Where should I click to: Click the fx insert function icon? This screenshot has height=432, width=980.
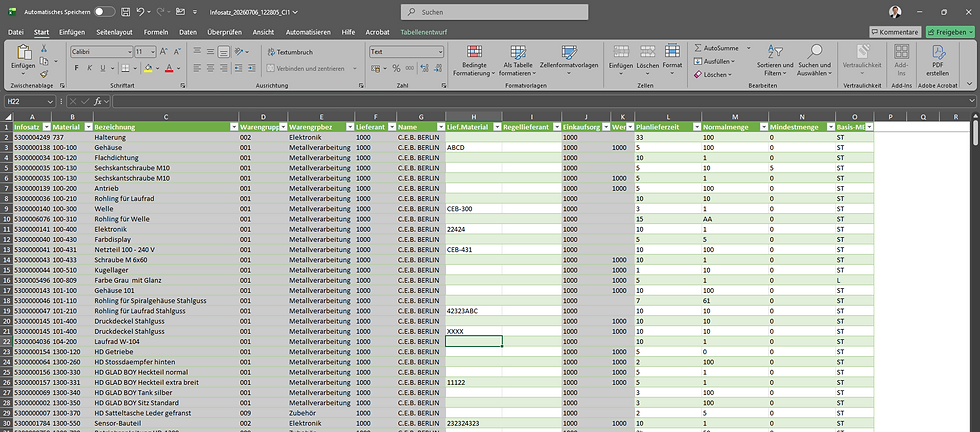pos(98,101)
